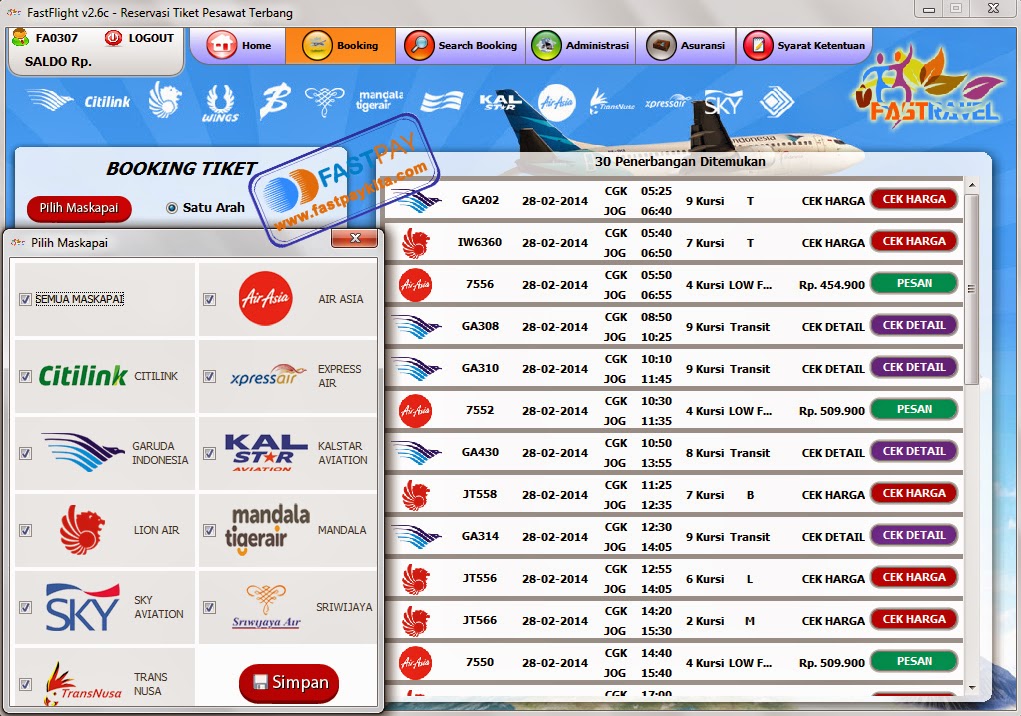Click the AirAsia logo in the top banner
1021x716 pixels.
[x=557, y=102]
